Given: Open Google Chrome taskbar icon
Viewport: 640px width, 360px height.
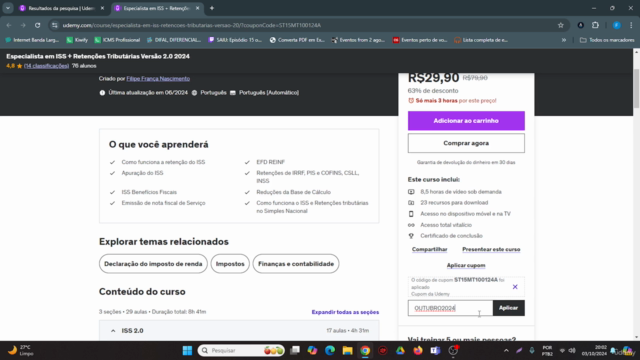Looking at the screenshot, I should (x=365, y=351).
